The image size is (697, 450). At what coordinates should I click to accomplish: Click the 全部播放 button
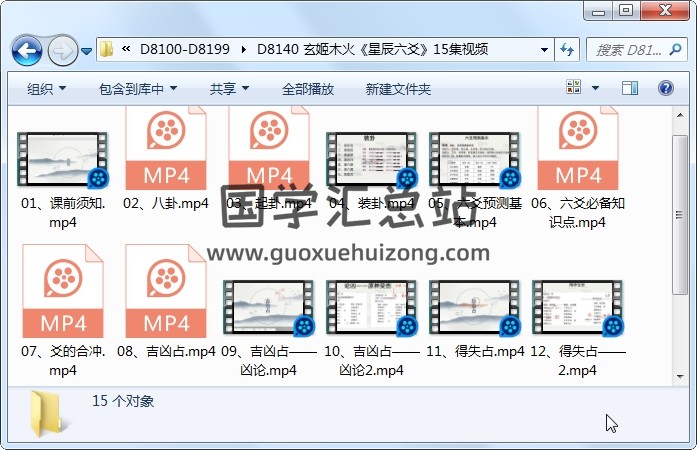tap(308, 89)
